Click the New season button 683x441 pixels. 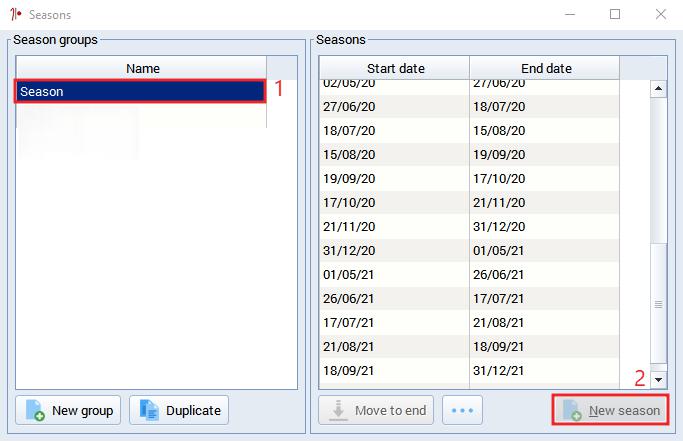610,410
